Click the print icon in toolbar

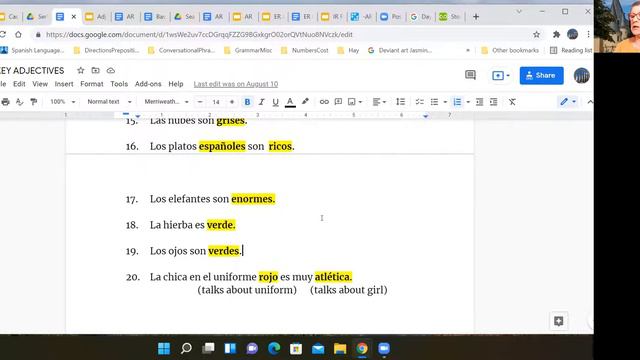pyautogui.click(x=5, y=102)
